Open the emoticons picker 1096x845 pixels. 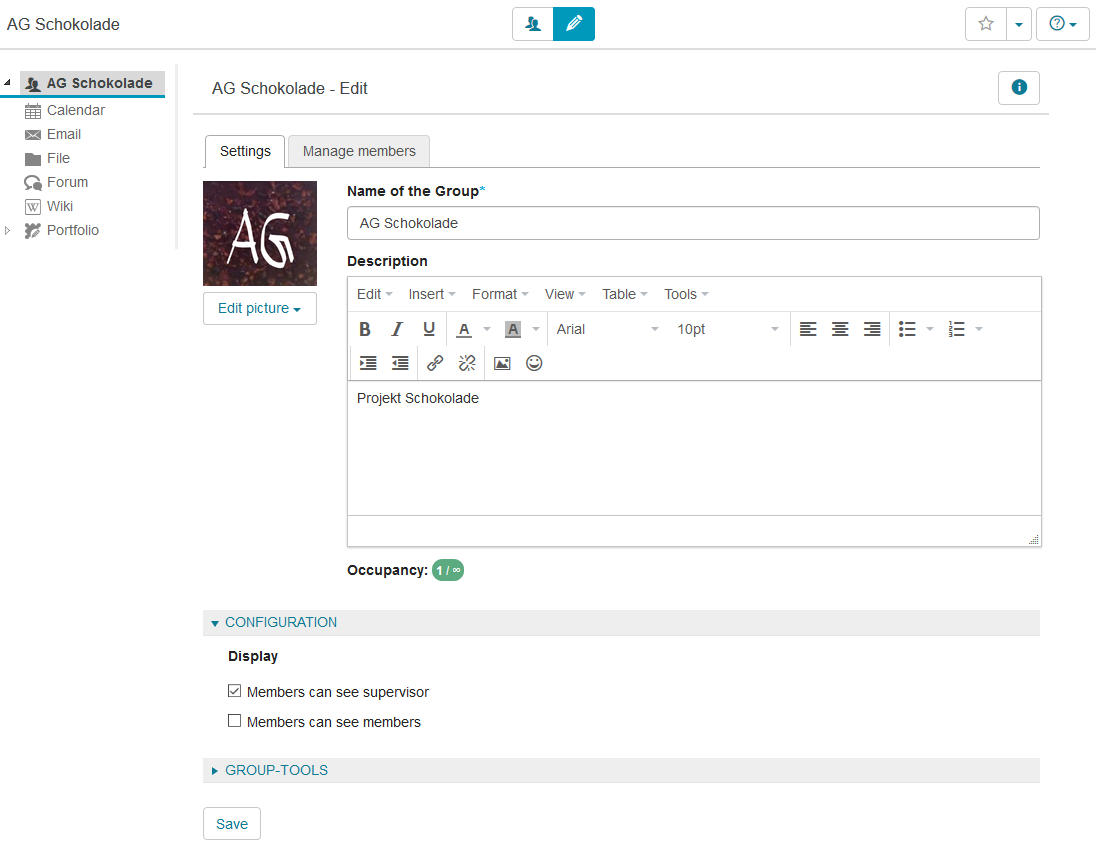[x=534, y=363]
